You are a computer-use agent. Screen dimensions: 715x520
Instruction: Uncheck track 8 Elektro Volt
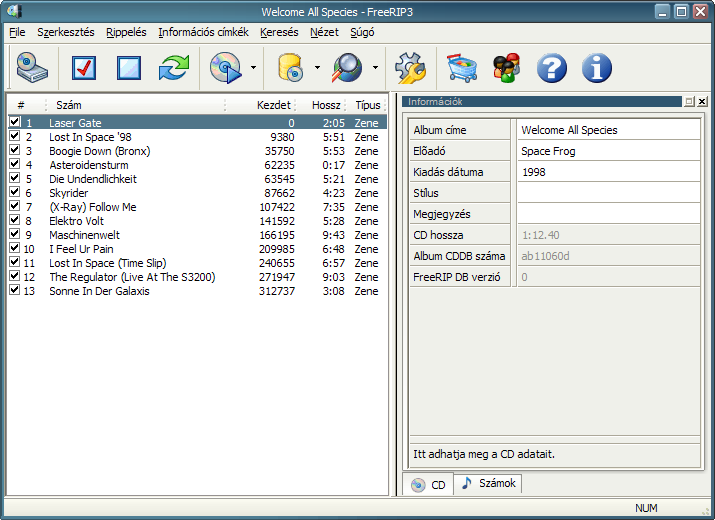pos(15,220)
